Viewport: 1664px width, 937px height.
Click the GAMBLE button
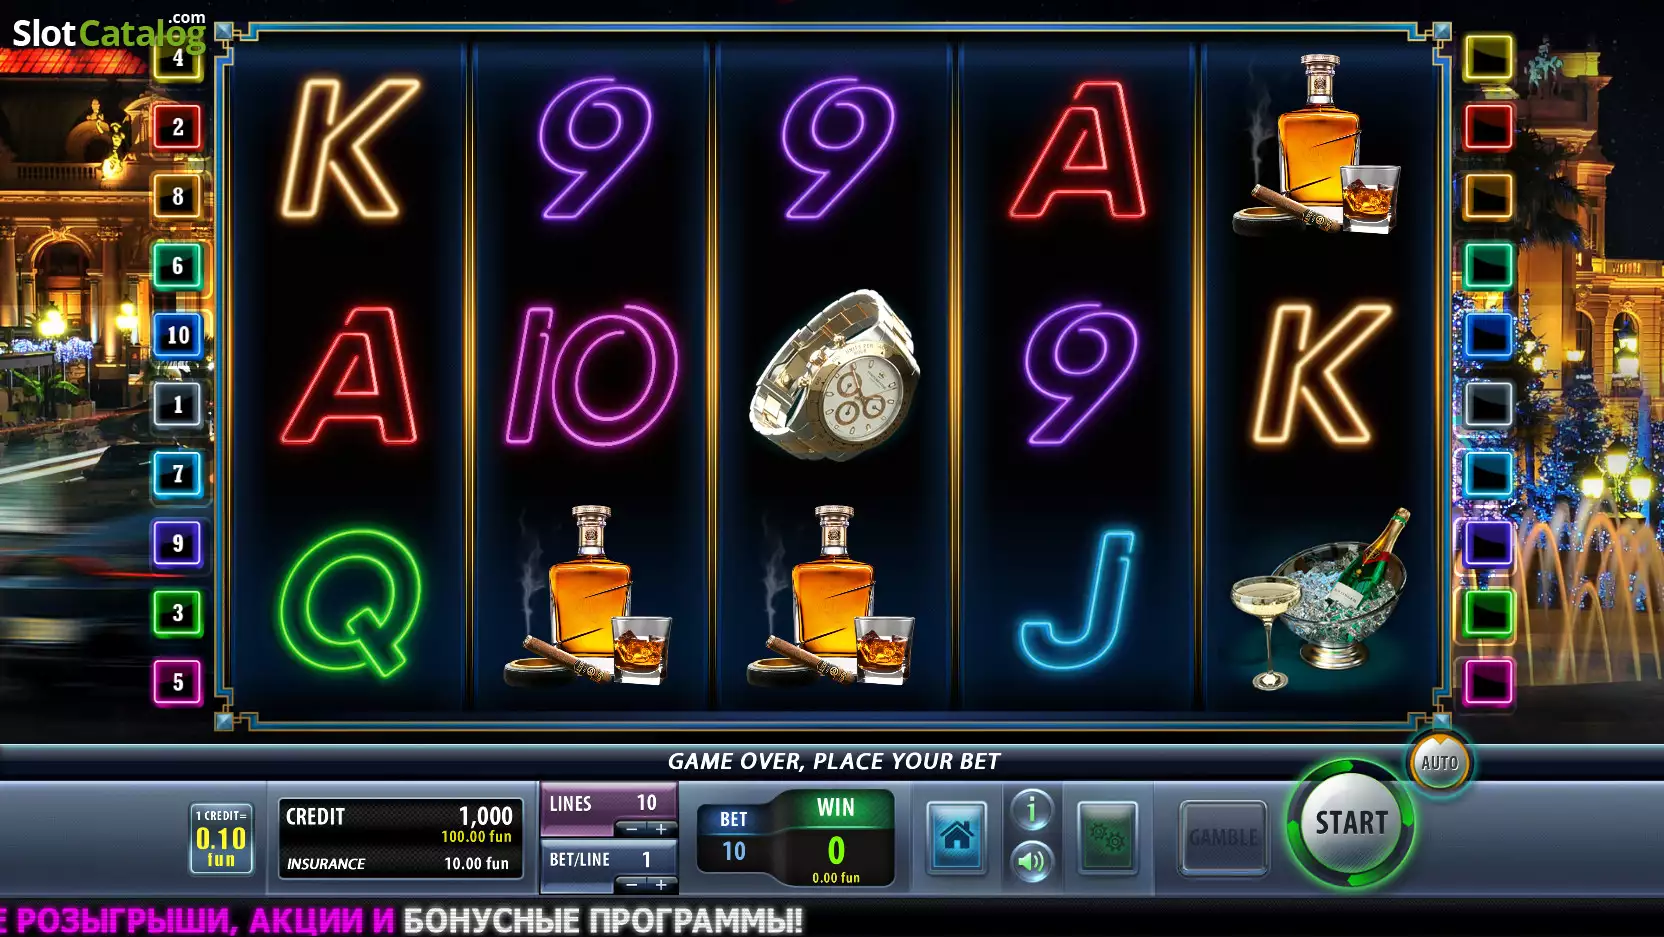point(1223,837)
